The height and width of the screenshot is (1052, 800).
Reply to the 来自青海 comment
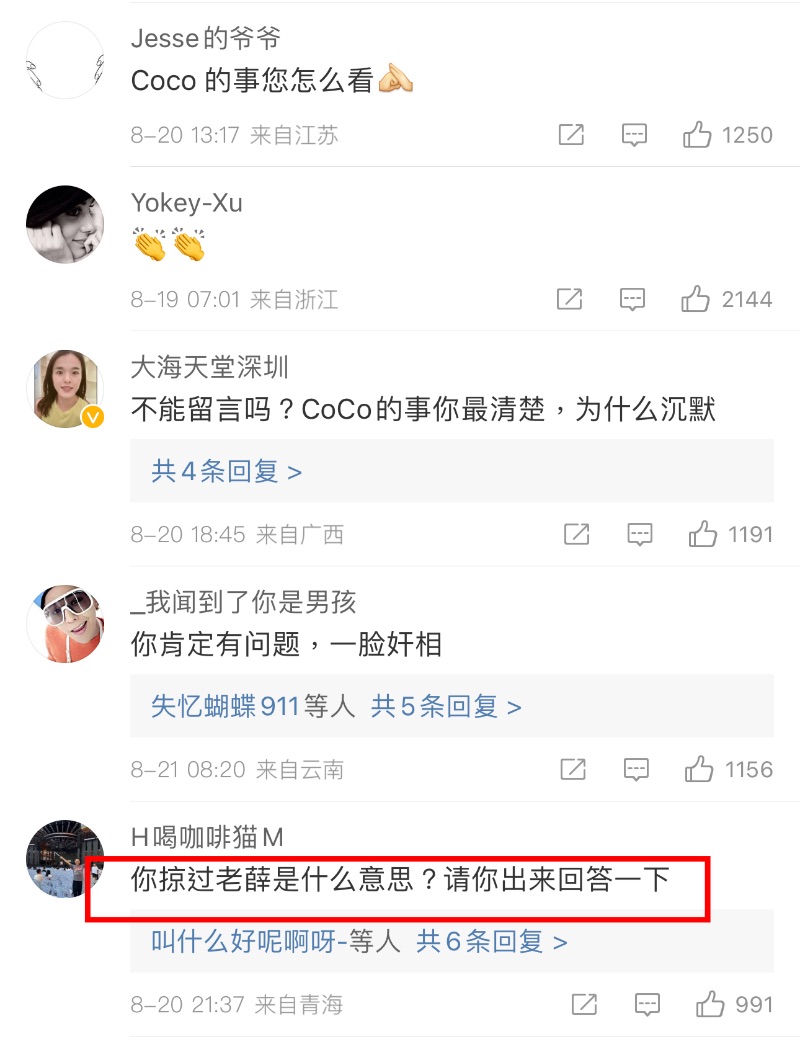point(648,1004)
